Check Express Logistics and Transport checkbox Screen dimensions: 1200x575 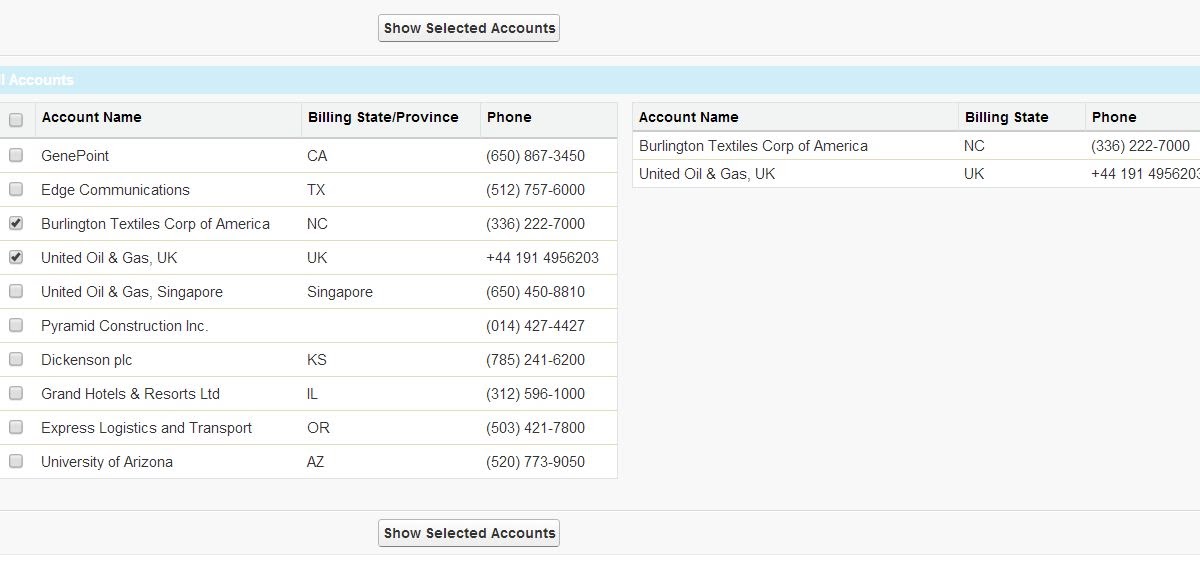pyautogui.click(x=16, y=427)
